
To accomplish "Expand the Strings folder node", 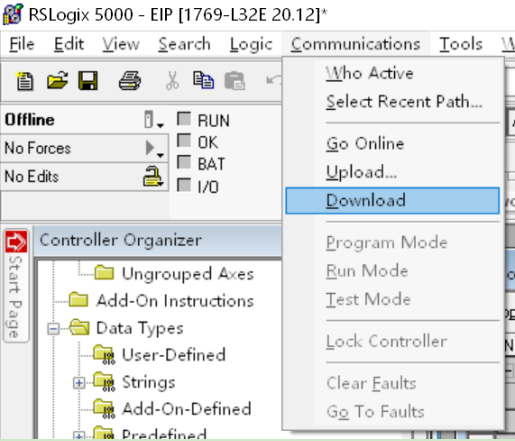I will [79, 383].
